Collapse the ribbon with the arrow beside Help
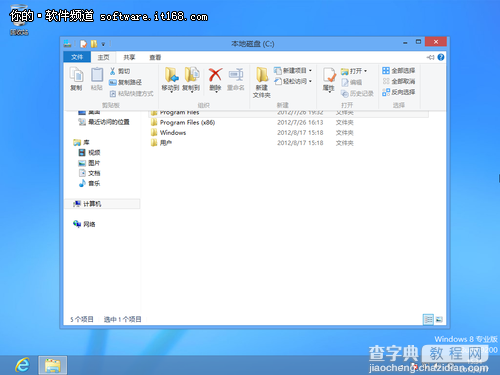The image size is (500, 375). 430,57
